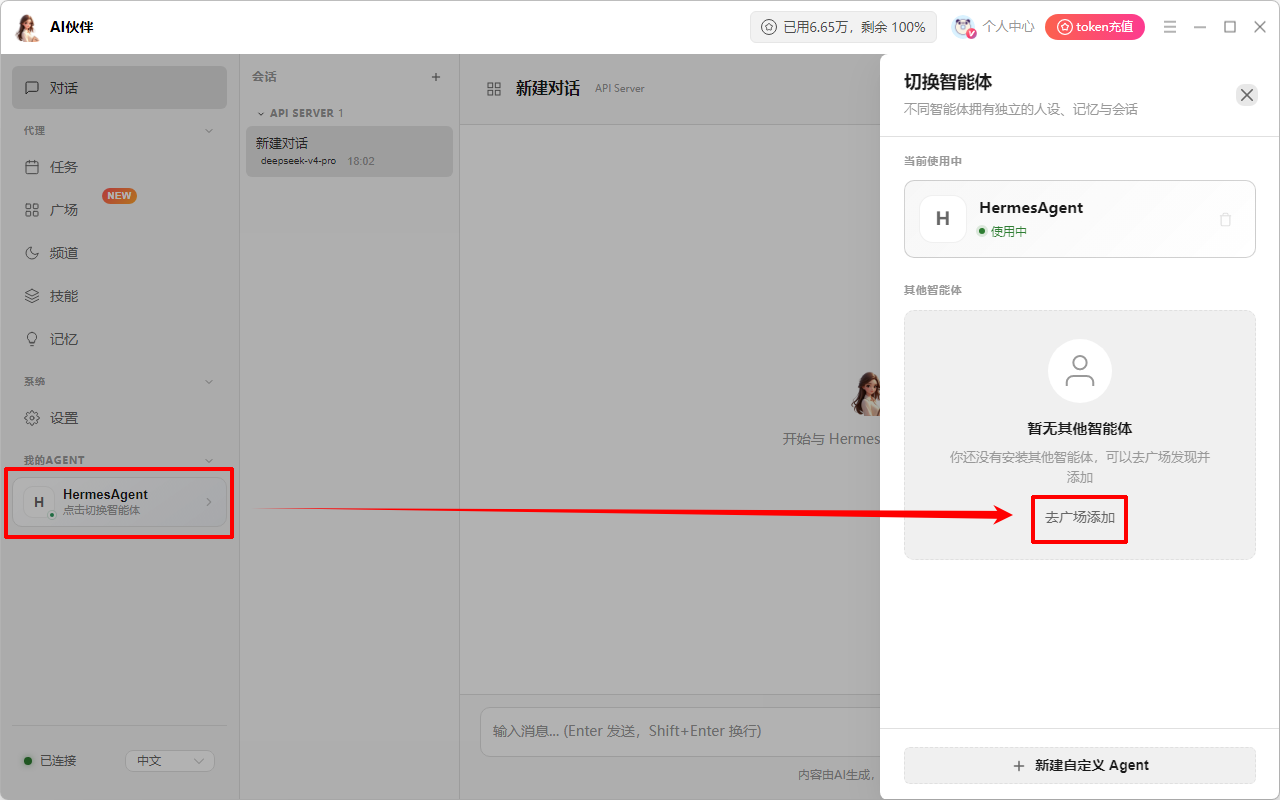Open the 对话 chat section
This screenshot has height=800, width=1280.
pos(119,88)
